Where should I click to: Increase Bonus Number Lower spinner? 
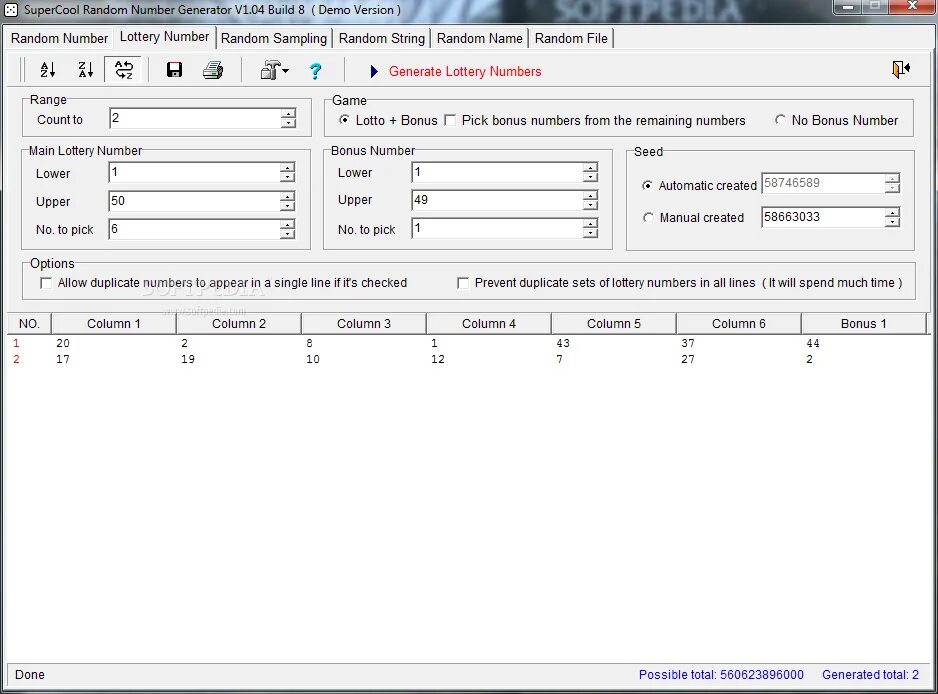tap(590, 168)
